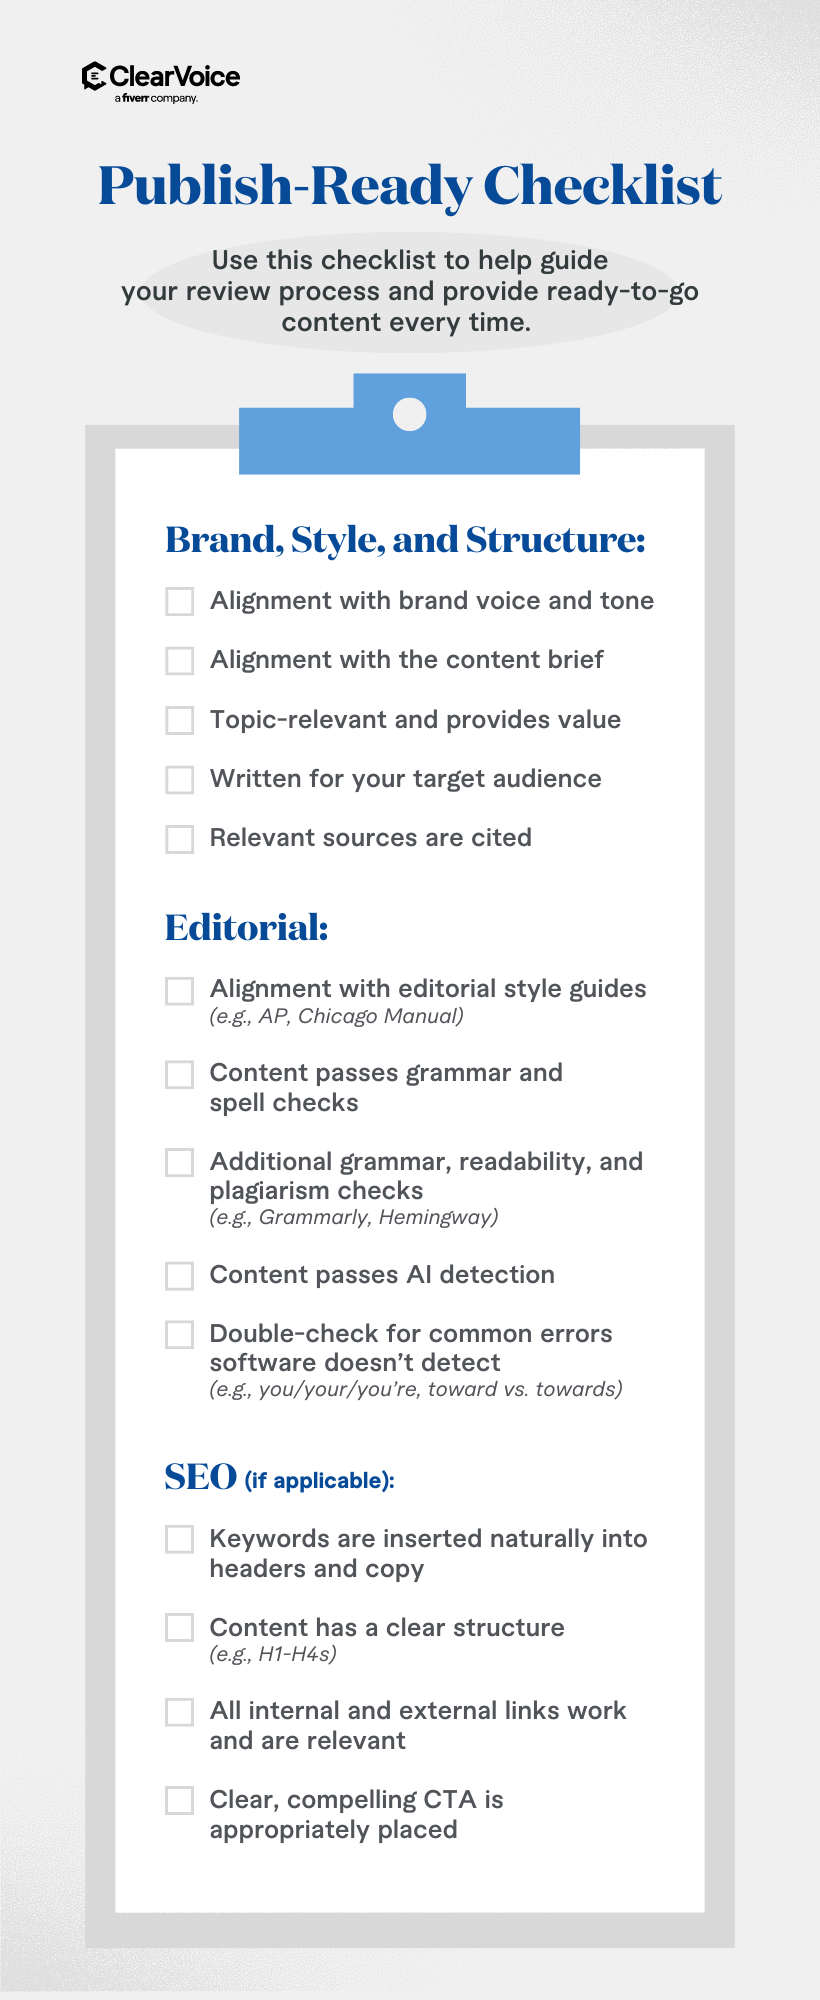
Task: Check the 'Content passes AI detection' box
Action: pyautogui.click(x=180, y=1276)
